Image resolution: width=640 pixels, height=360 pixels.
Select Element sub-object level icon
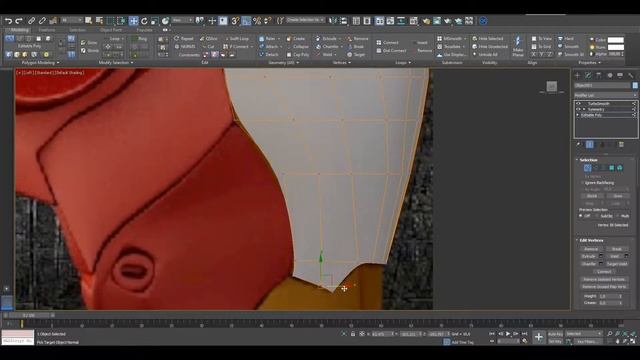click(620, 168)
